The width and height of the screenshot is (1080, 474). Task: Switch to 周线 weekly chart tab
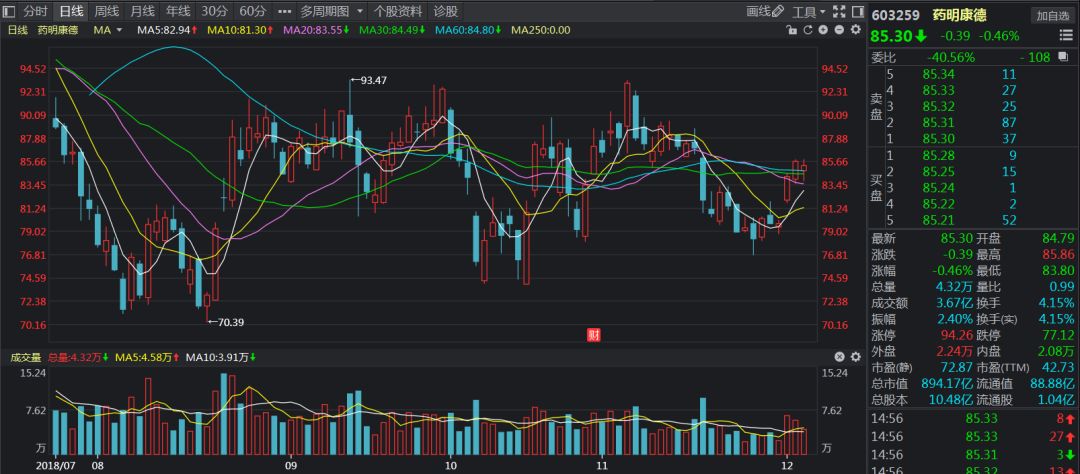coord(106,11)
